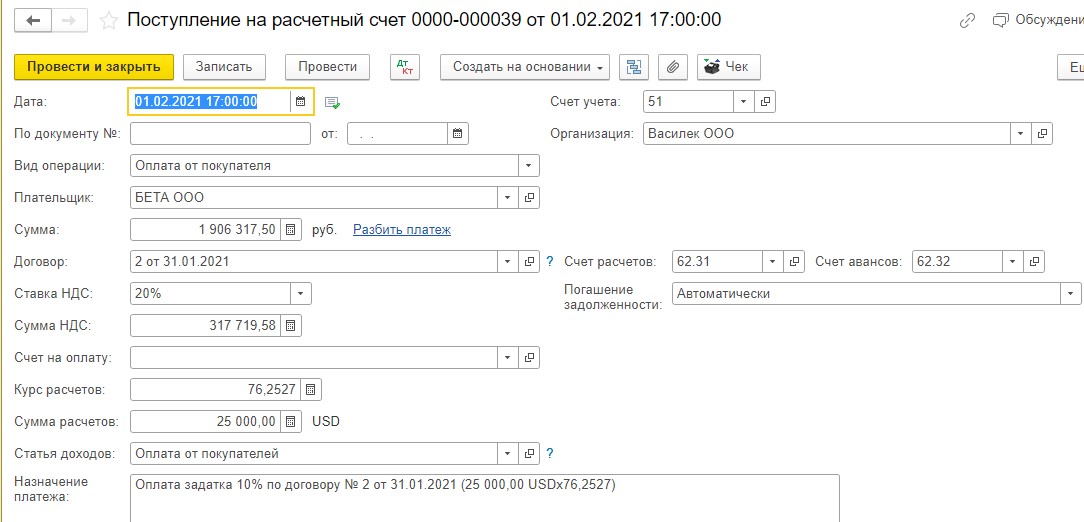Expand Организация dropdown list
Viewport: 1084px width, 522px height.
pos(1021,133)
